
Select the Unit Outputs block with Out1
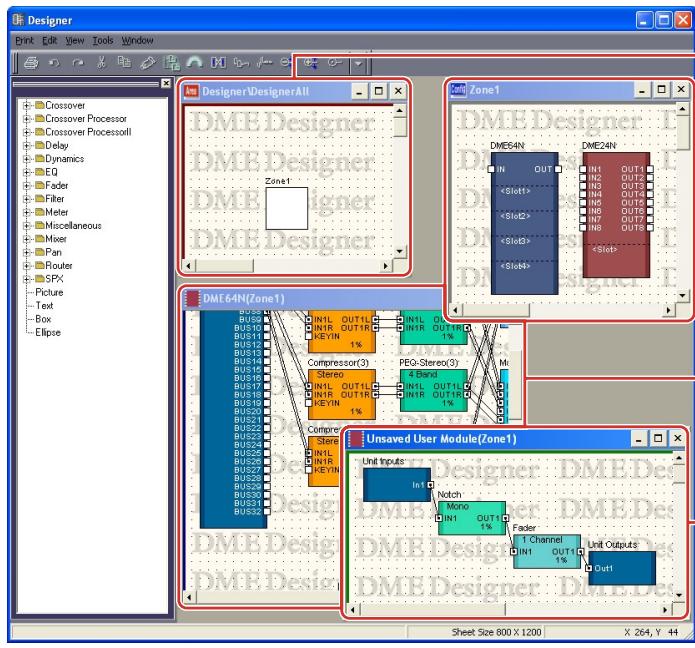(x=622, y=568)
